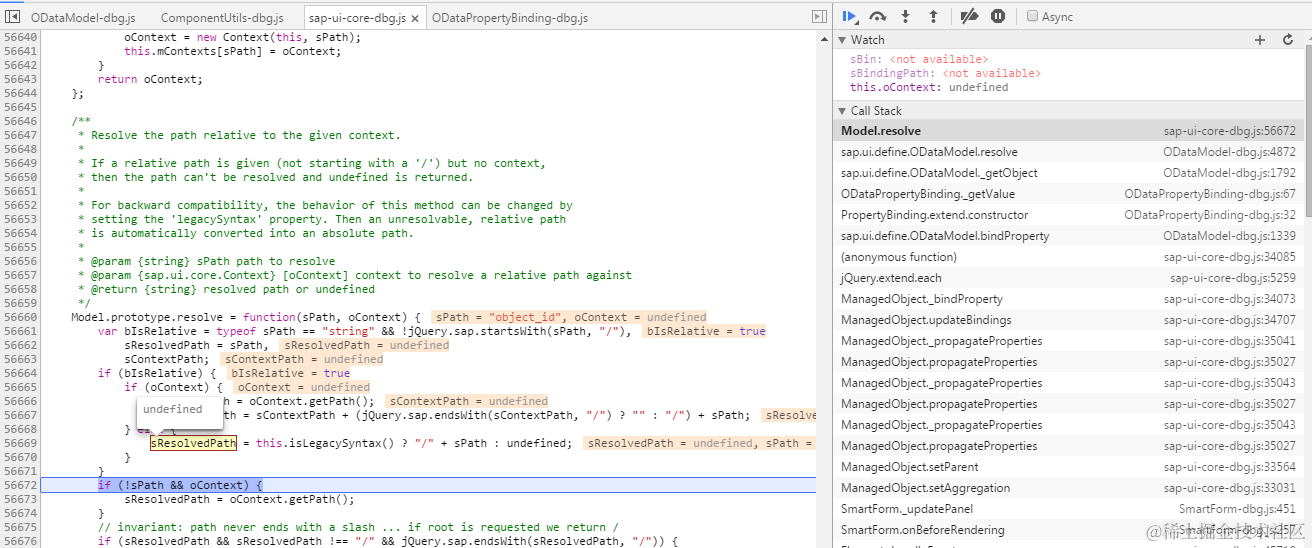The height and width of the screenshot is (548, 1312).
Task: Set breakpoint at line number 56672
Action: tap(20, 485)
